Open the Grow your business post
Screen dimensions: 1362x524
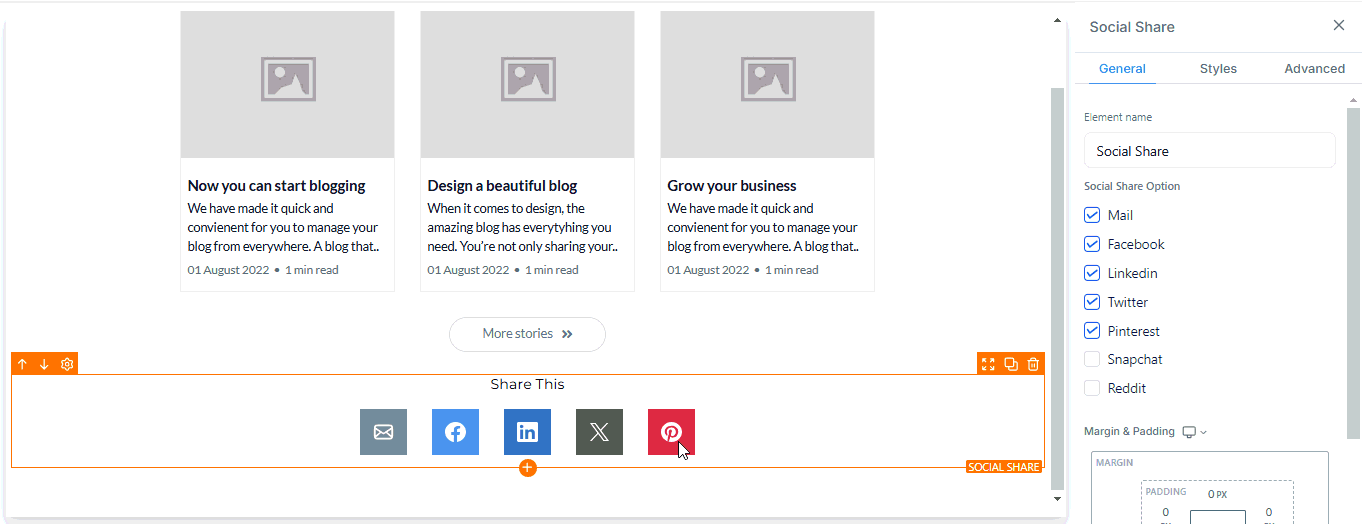[x=732, y=186]
